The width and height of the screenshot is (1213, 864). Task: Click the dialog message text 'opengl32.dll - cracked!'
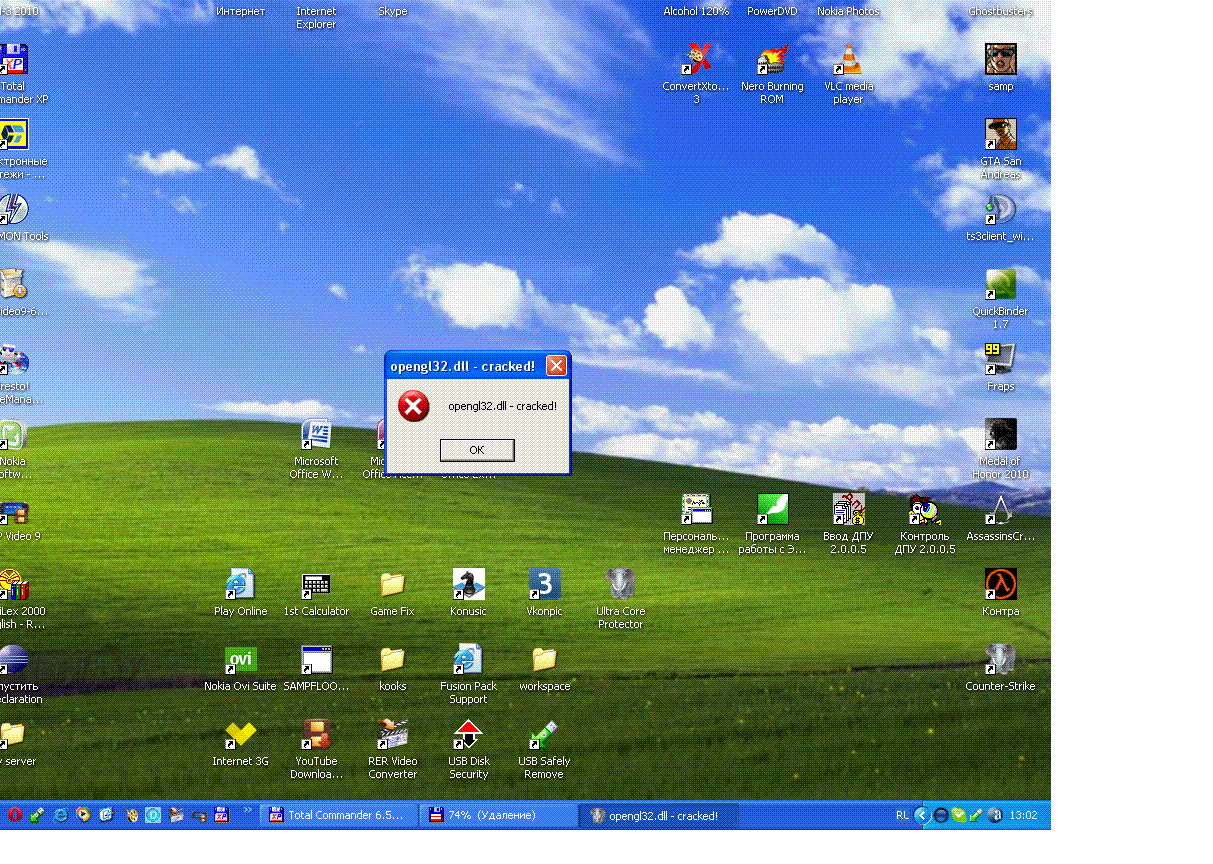click(502, 406)
